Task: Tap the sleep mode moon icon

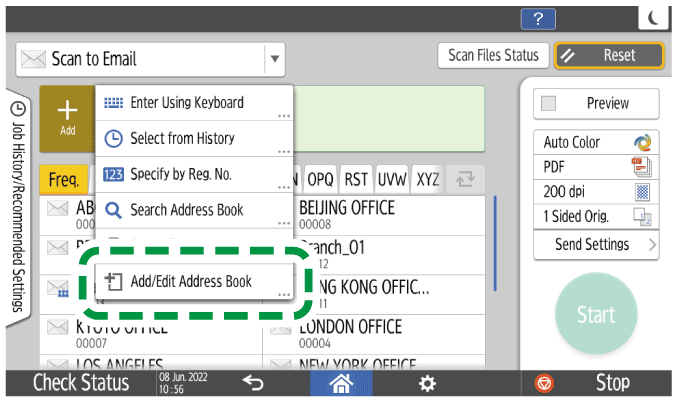Action: pos(652,17)
